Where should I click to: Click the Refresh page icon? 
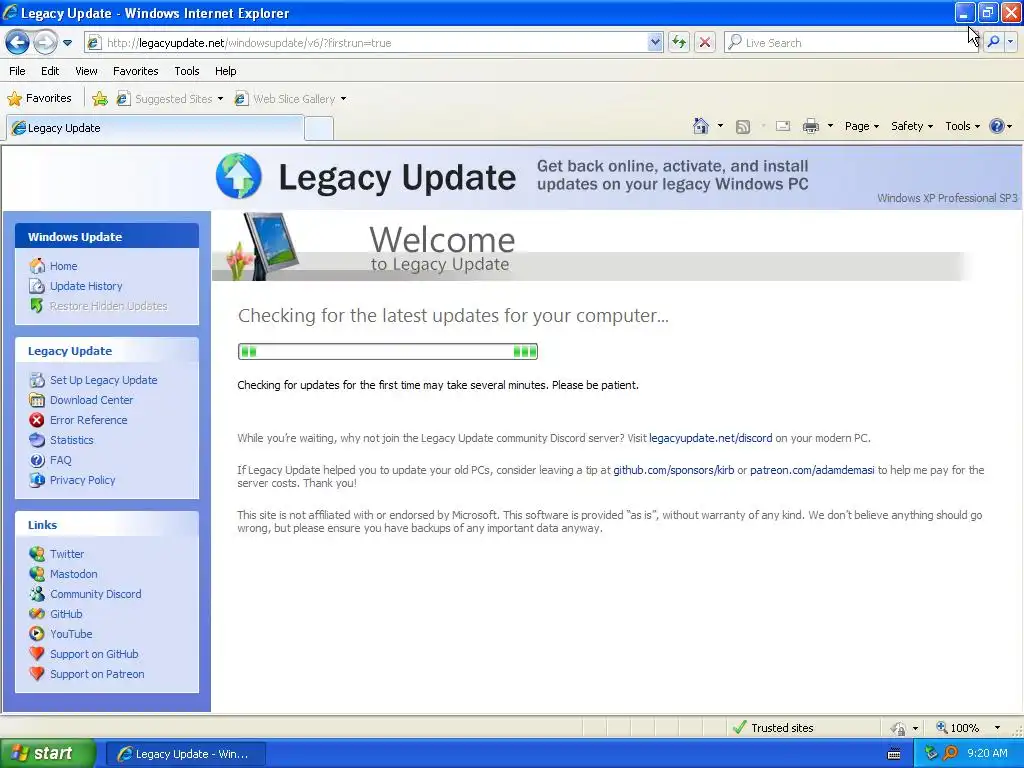pyautogui.click(x=679, y=43)
